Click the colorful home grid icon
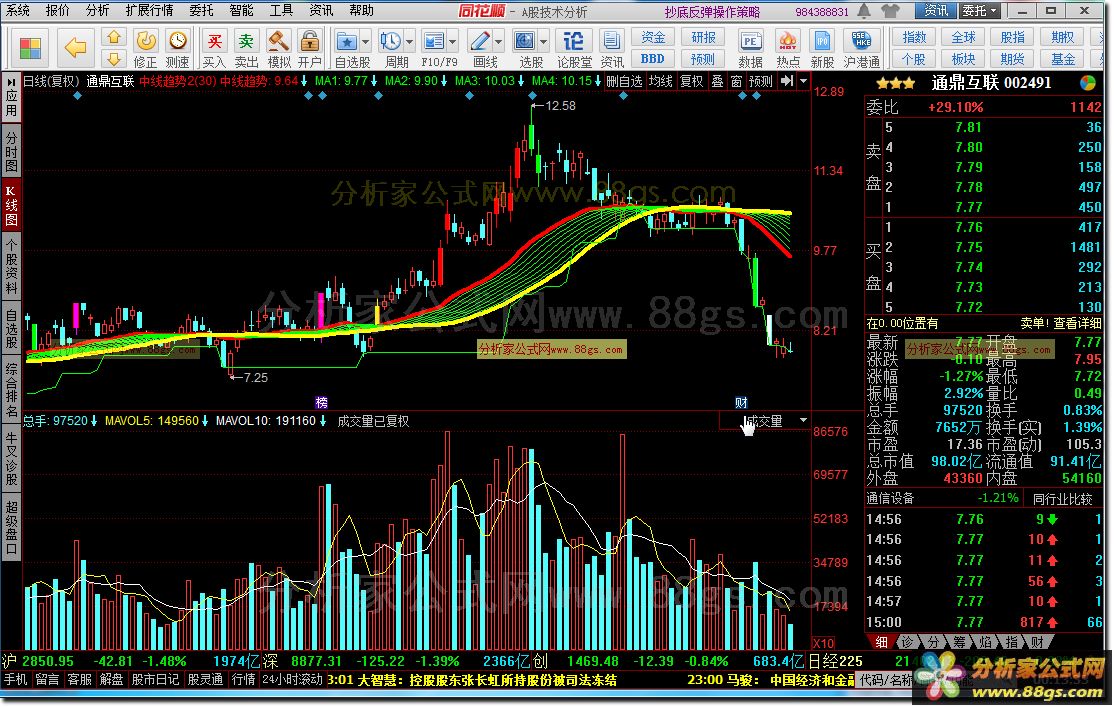The image size is (1114, 707). [30, 48]
